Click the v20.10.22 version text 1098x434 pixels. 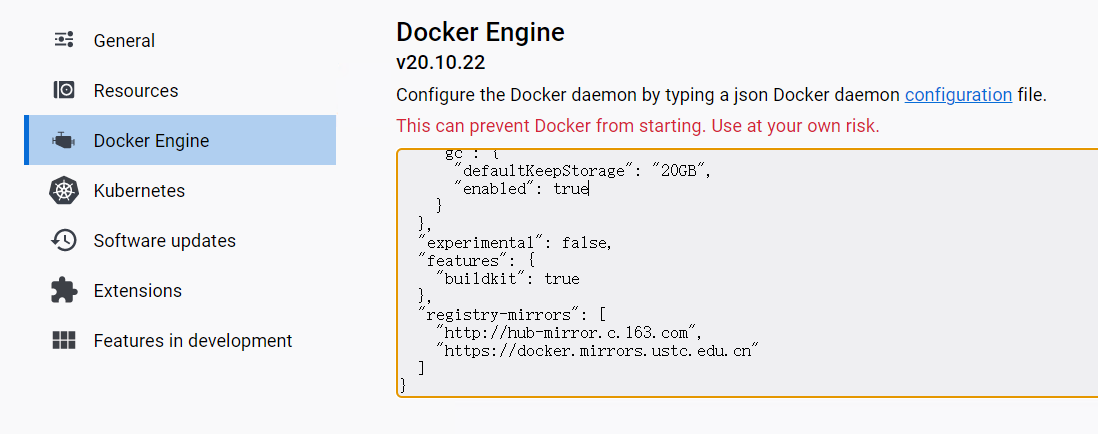(x=440, y=62)
